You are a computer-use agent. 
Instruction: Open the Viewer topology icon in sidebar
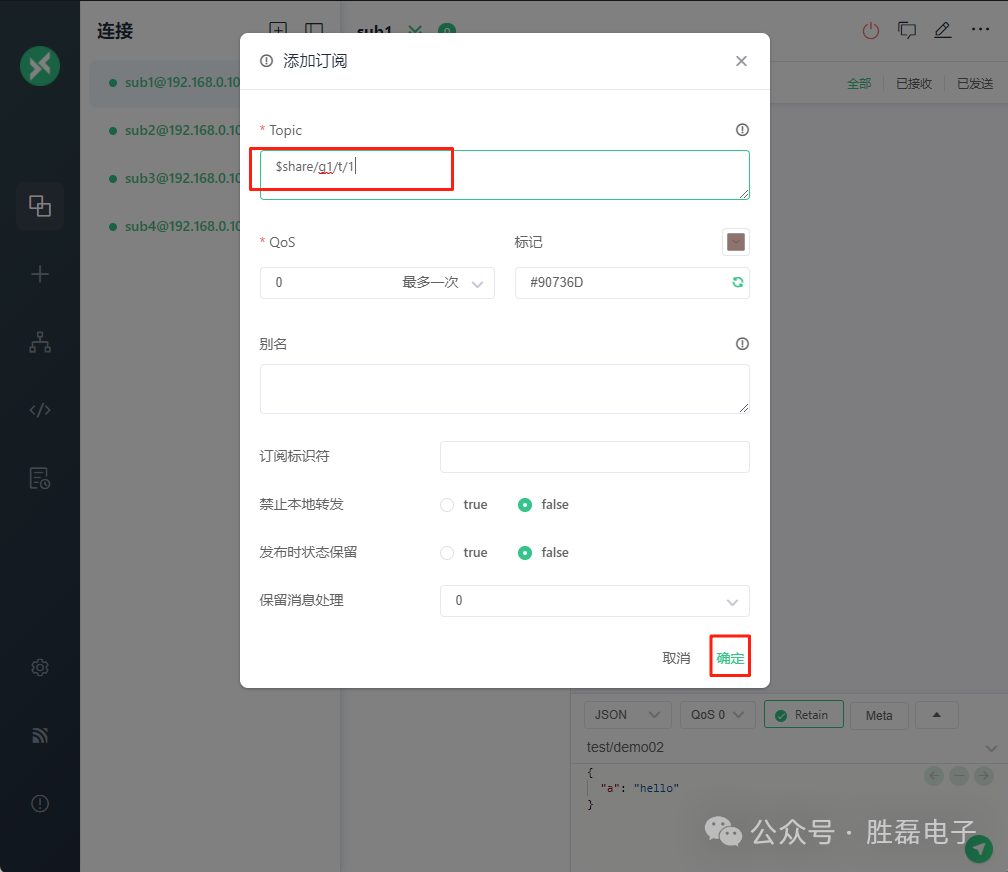pyautogui.click(x=40, y=342)
